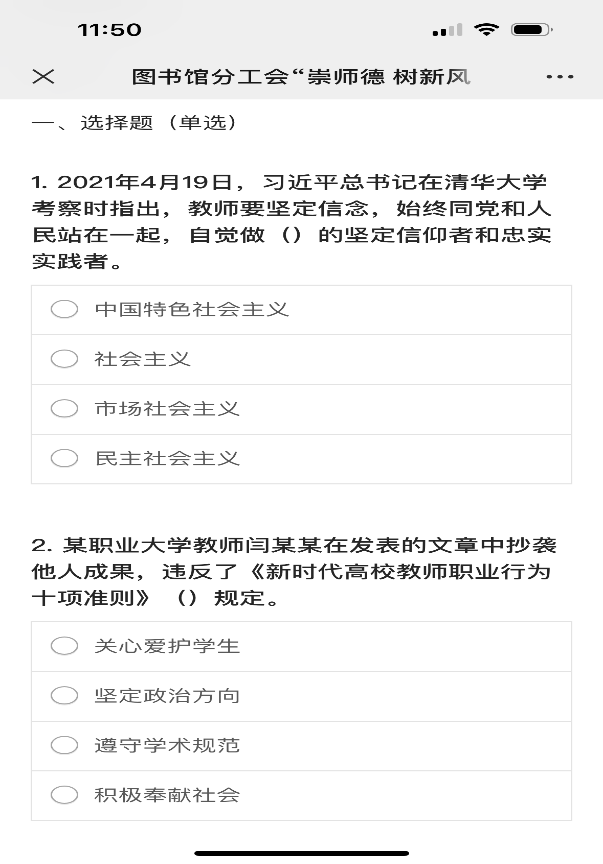The width and height of the screenshot is (603, 864).
Task: Tap the cellular signal bars icon
Action: tap(448, 31)
